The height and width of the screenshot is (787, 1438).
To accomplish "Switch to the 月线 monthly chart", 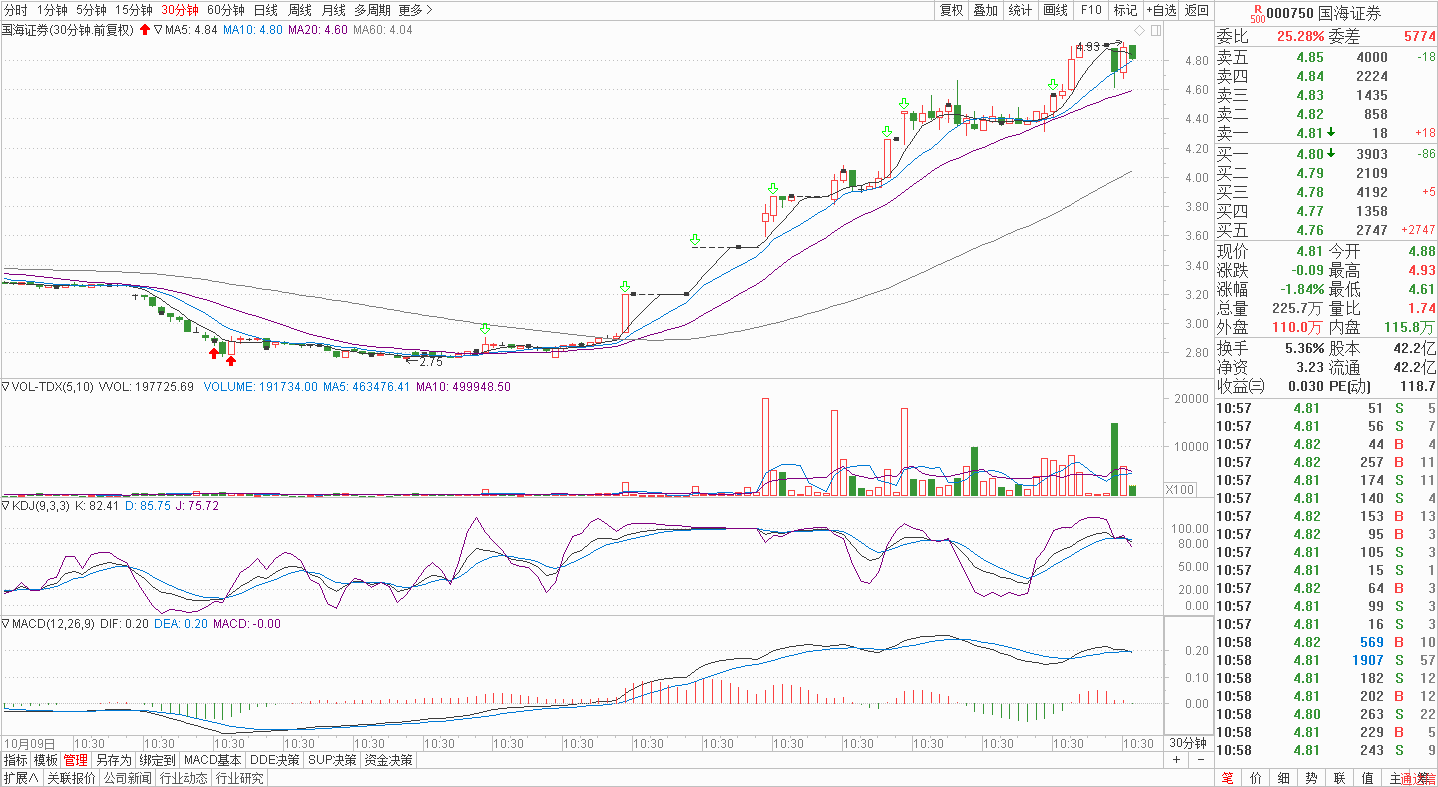I will click(x=333, y=10).
